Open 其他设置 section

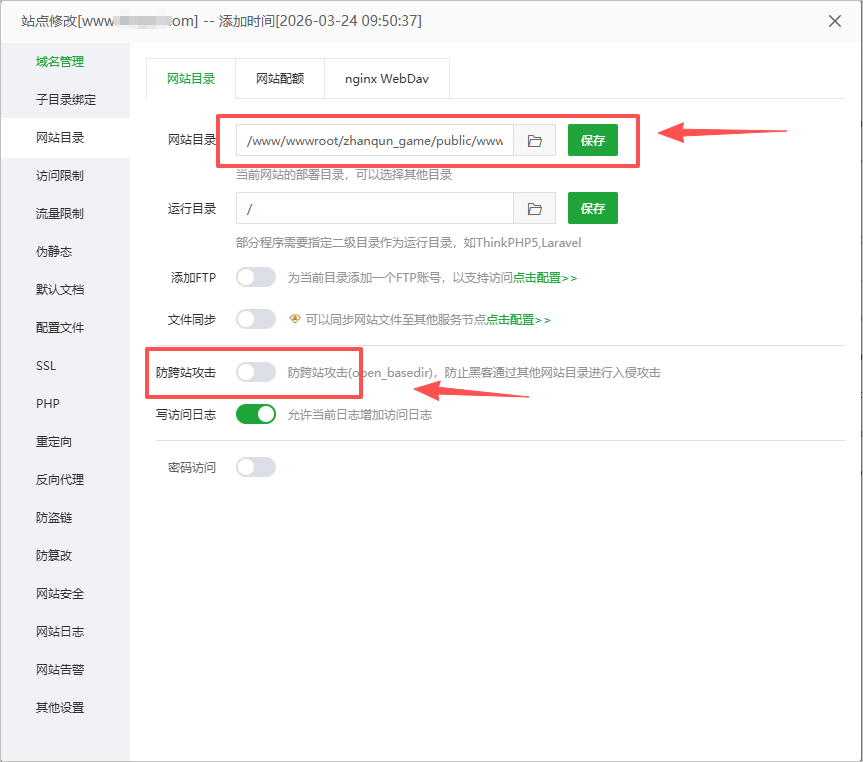click(60, 707)
